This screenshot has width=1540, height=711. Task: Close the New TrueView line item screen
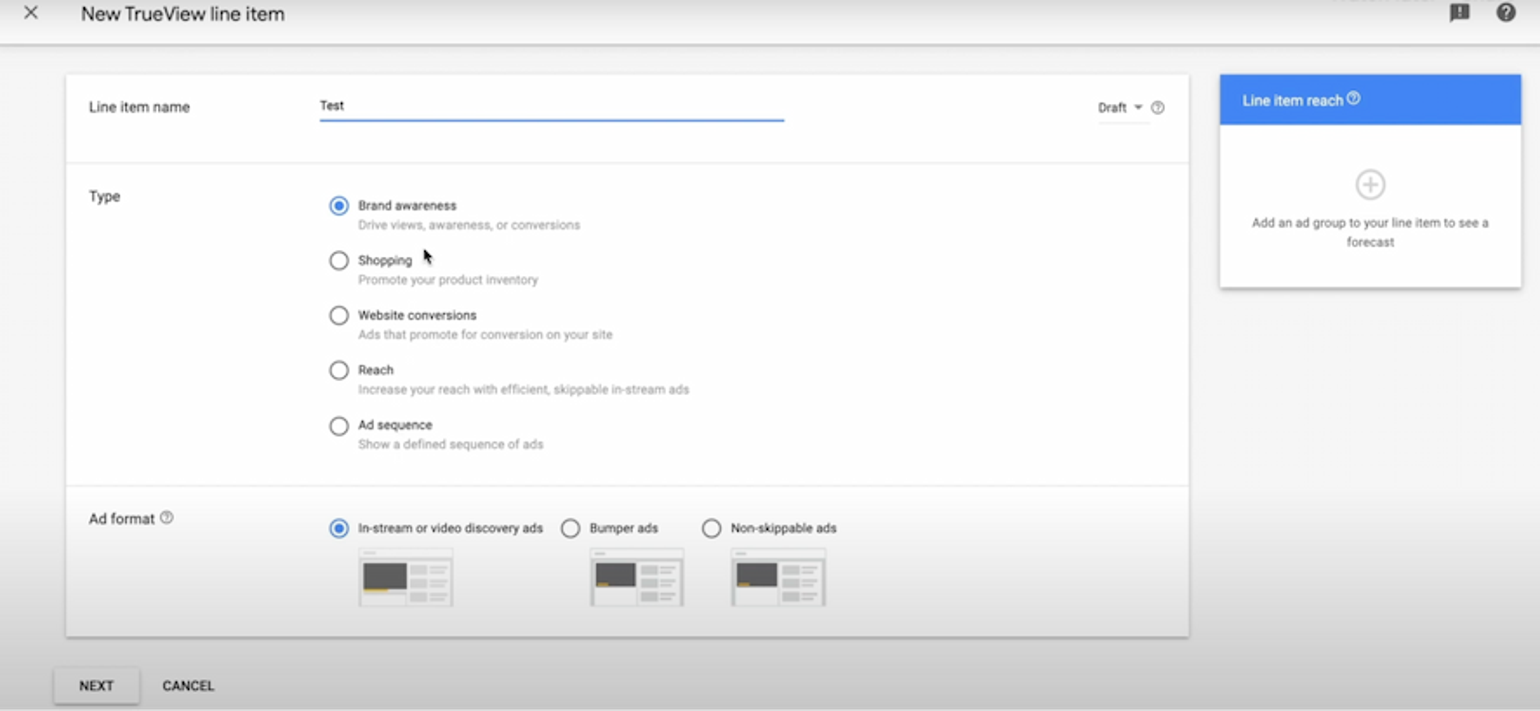(x=30, y=13)
